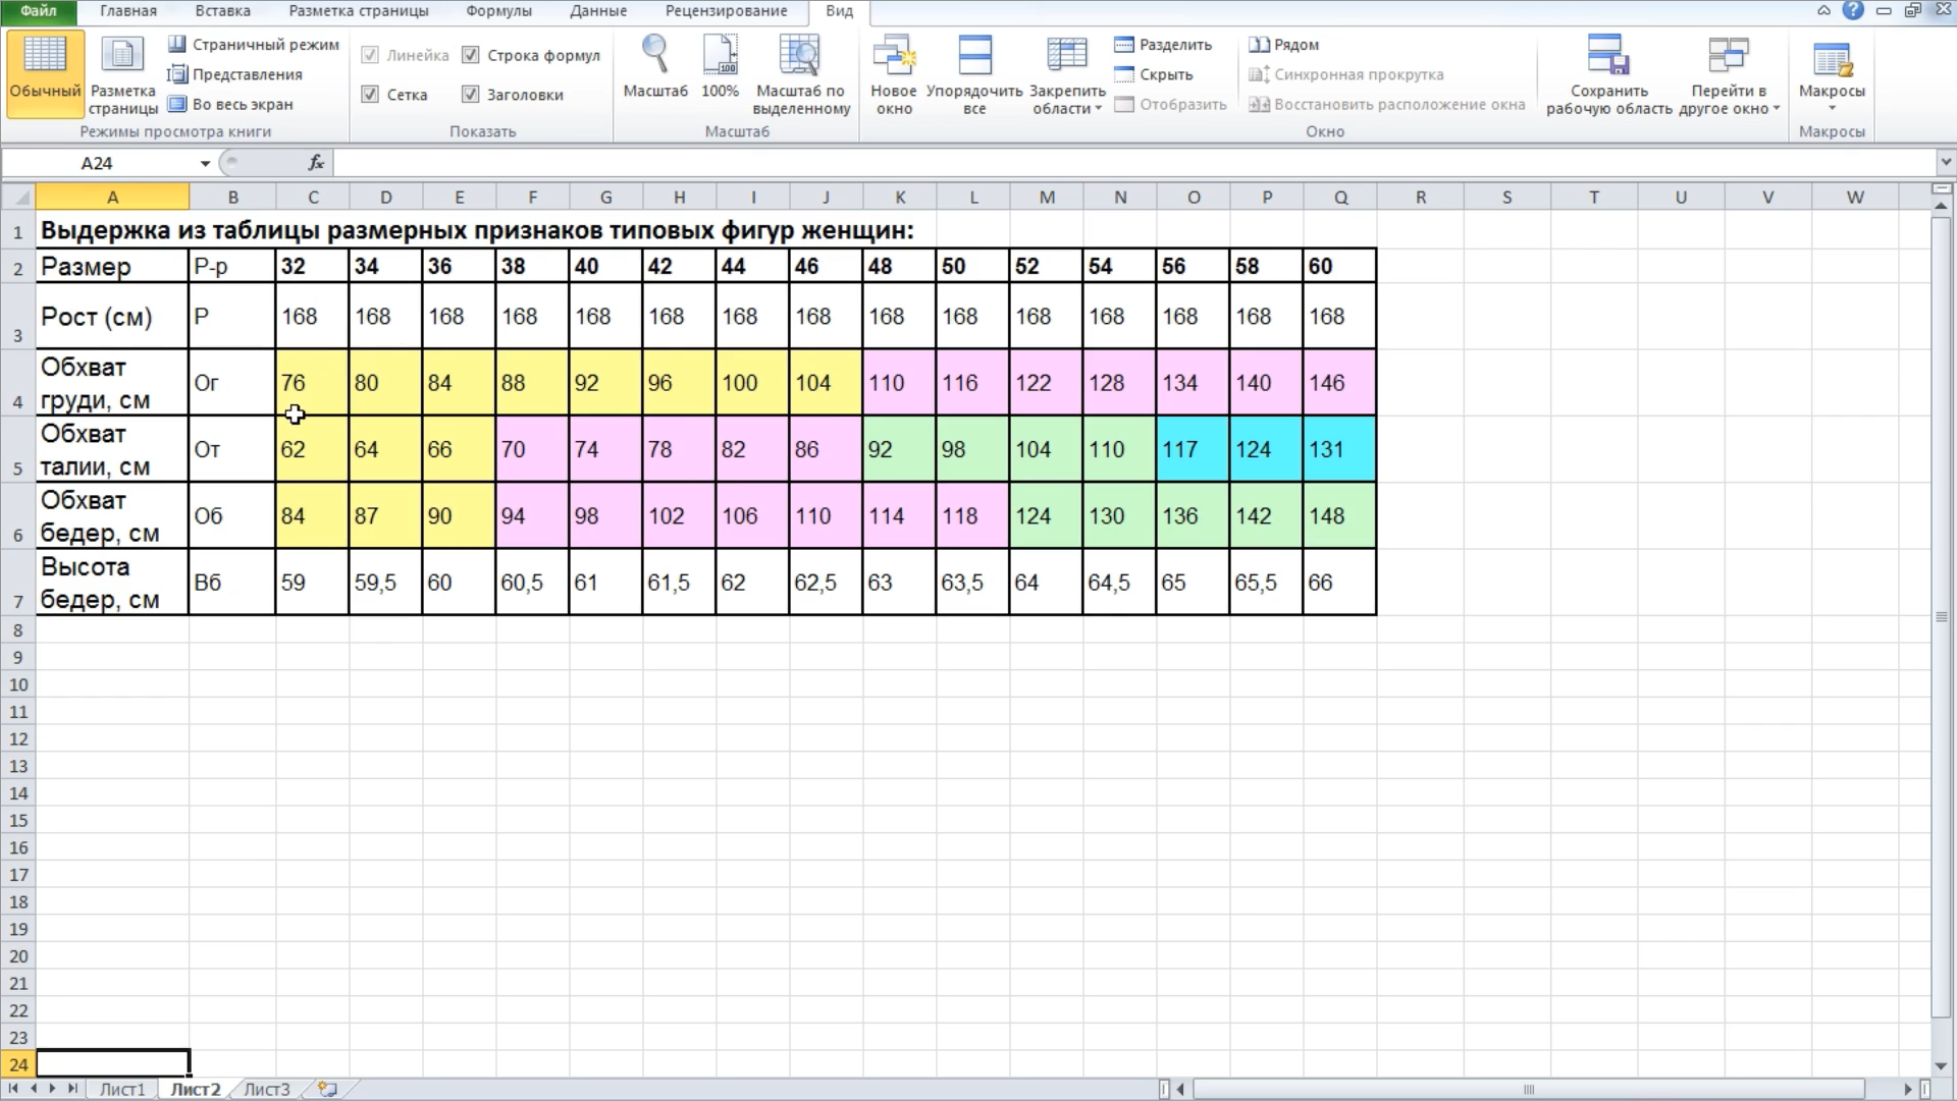Open the Рецензирование tab
Image resolution: width=1957 pixels, height=1101 pixels.
tap(726, 11)
